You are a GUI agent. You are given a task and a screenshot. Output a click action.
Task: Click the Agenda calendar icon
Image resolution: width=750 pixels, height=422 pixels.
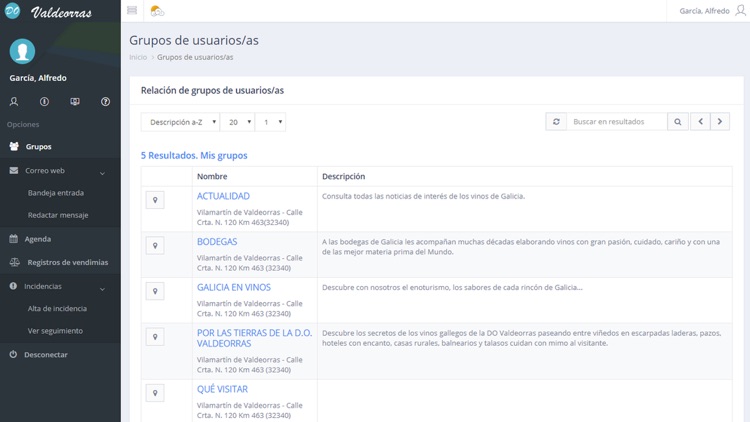[x=13, y=239]
